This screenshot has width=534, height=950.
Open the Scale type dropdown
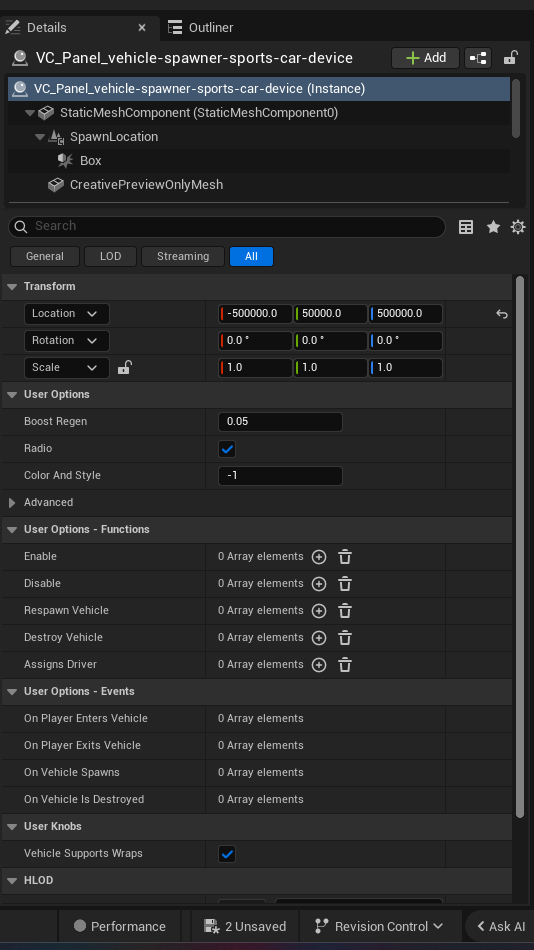pyautogui.click(x=67, y=368)
